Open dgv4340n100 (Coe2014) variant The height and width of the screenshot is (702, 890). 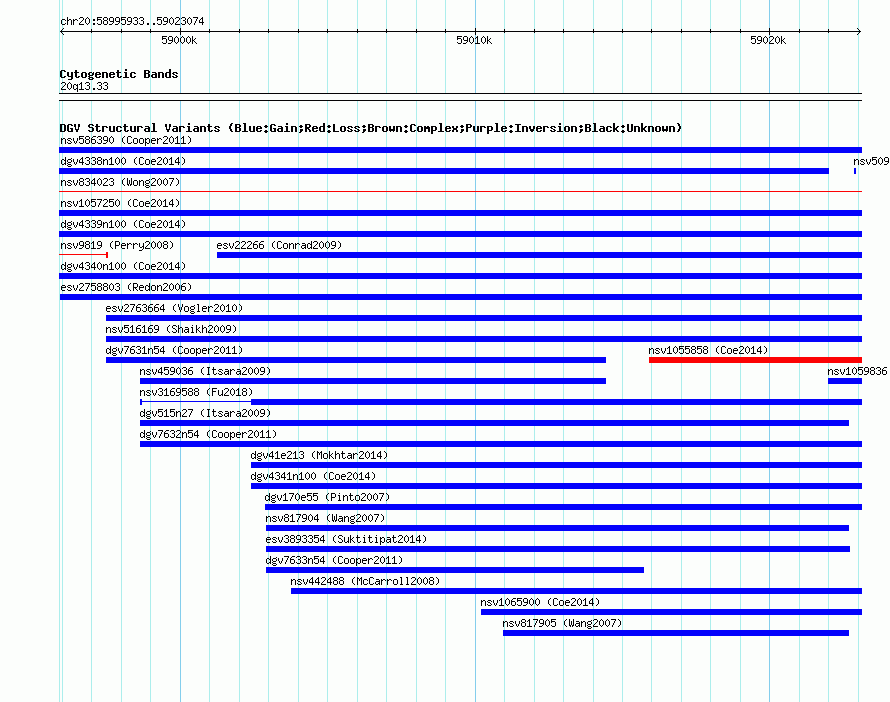click(123, 266)
